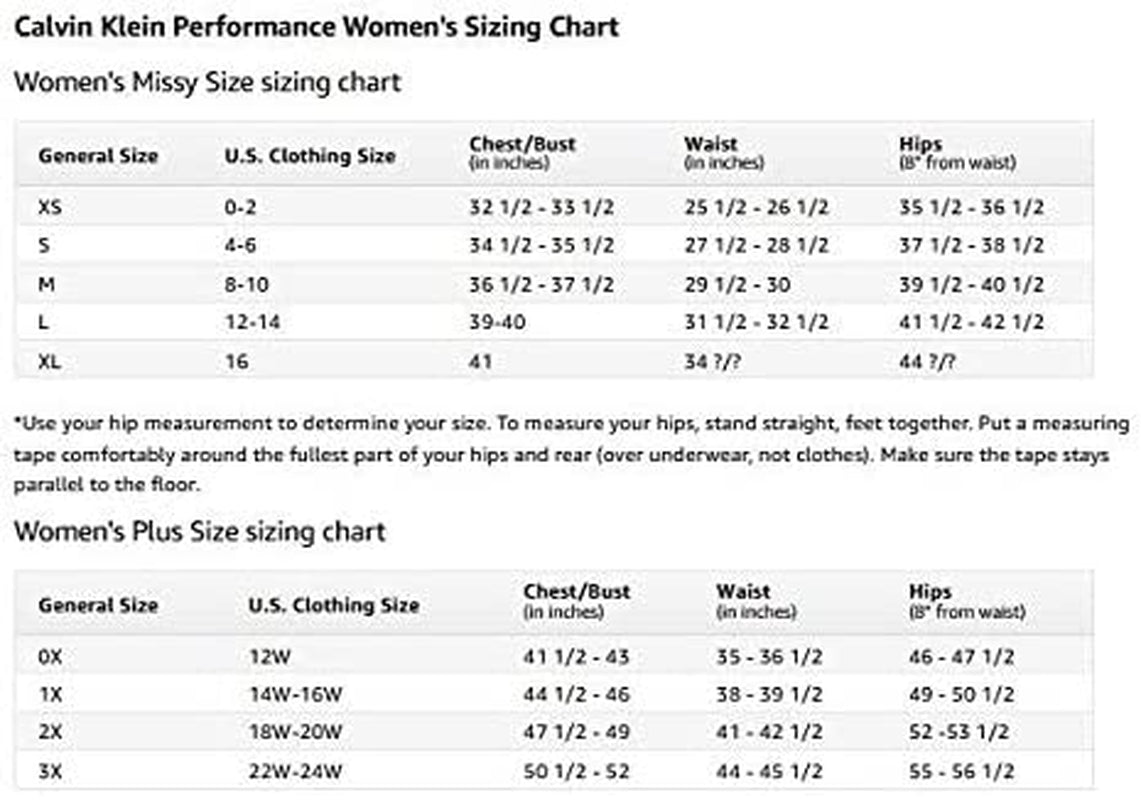Click the L row chest value 39-40
The width and height of the screenshot is (1141, 800).
pyautogui.click(x=497, y=322)
